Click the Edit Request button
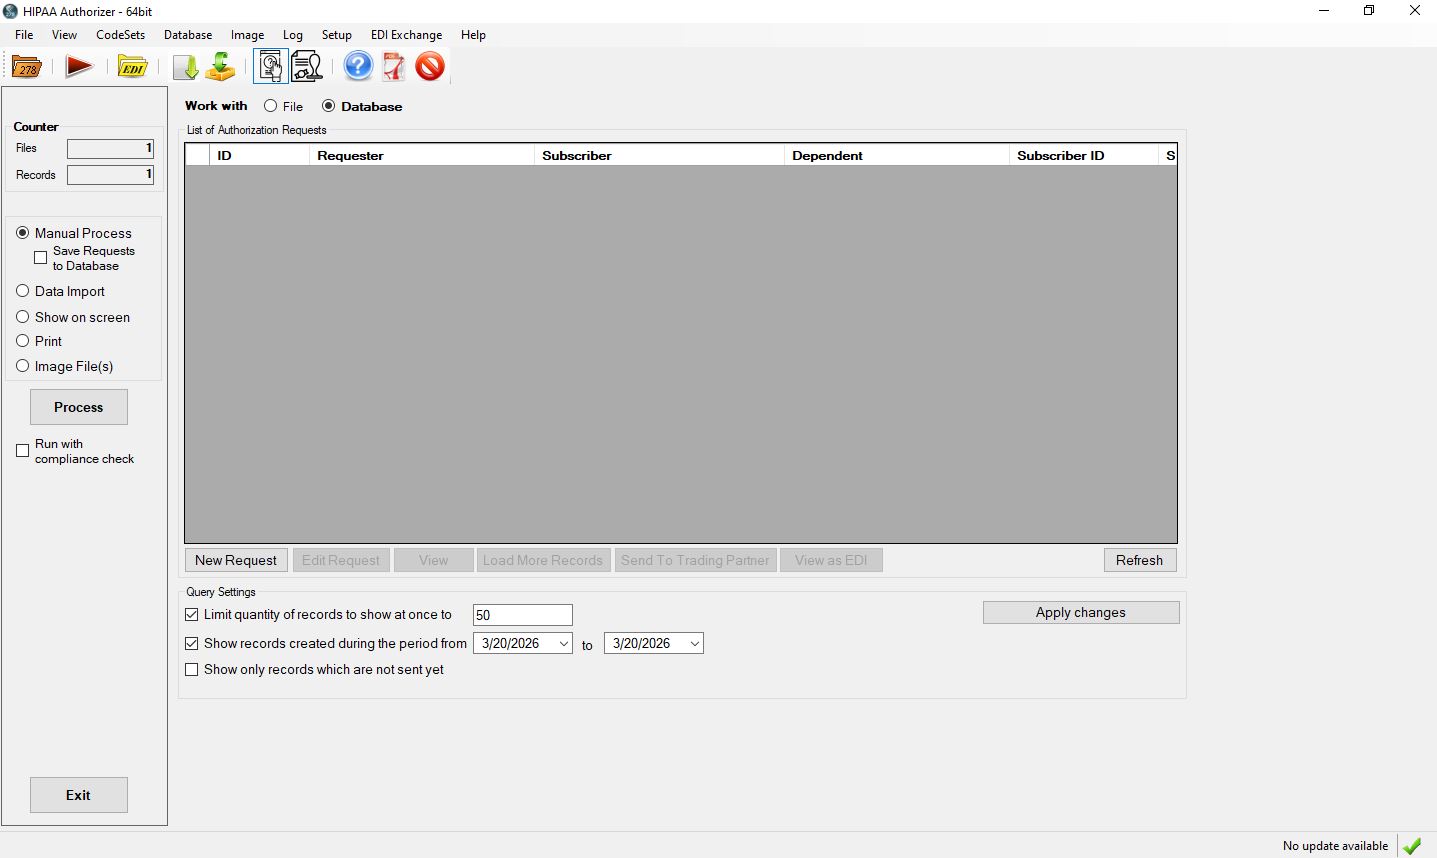Image resolution: width=1437 pixels, height=858 pixels. [x=341, y=560]
